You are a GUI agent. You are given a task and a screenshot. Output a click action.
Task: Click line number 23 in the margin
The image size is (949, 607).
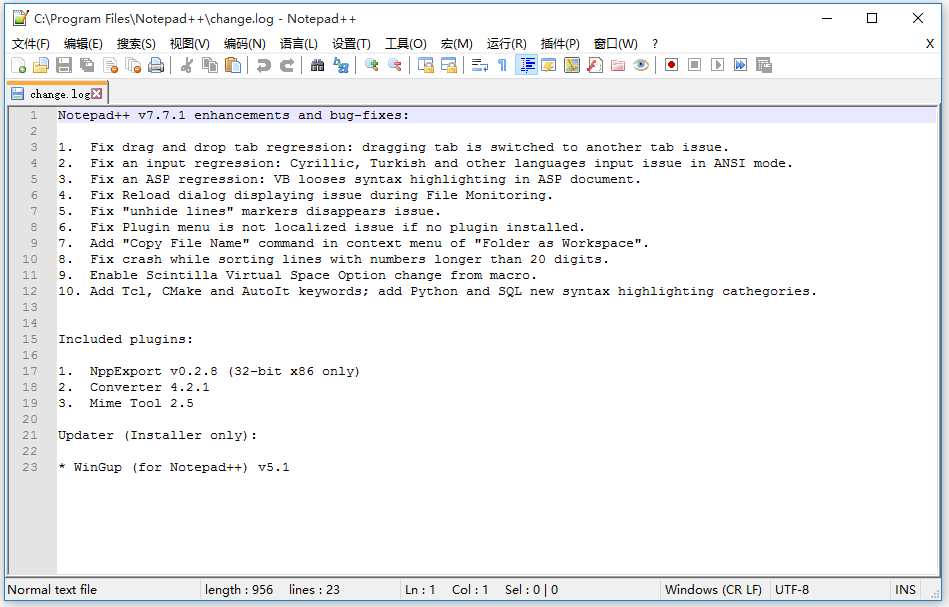tap(30, 467)
